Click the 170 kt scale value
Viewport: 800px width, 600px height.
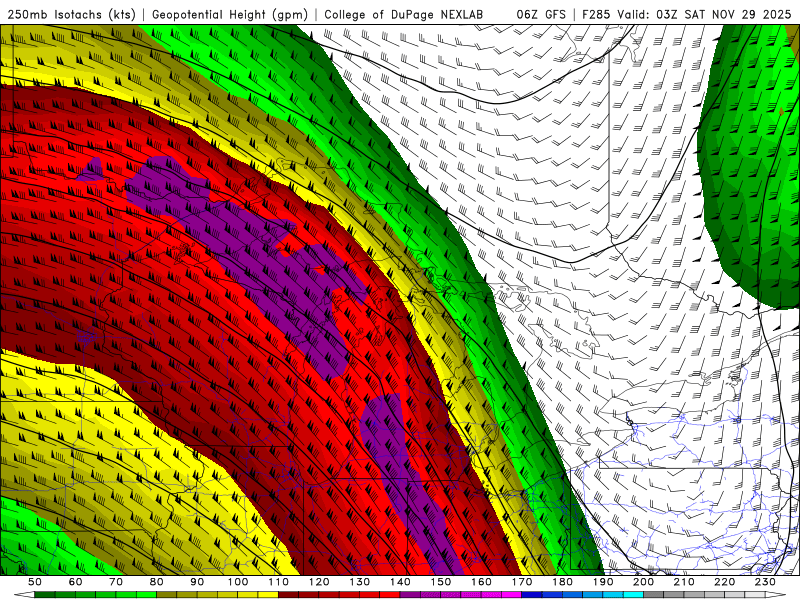click(521, 582)
